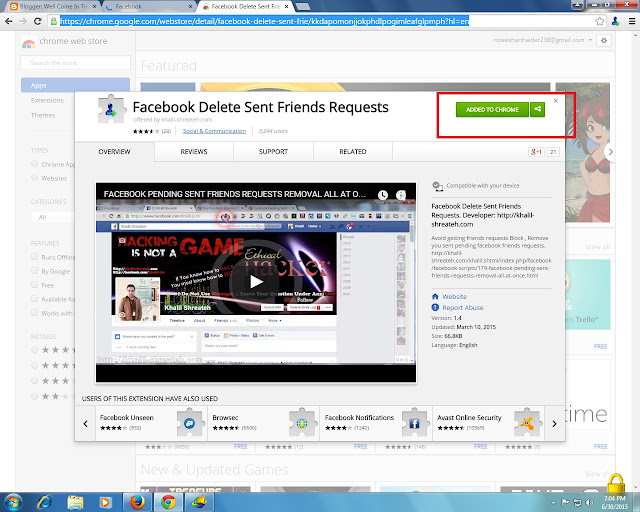Check the Free feature checkbox
Screen dimensions: 640x512
pyautogui.click(x=35, y=285)
